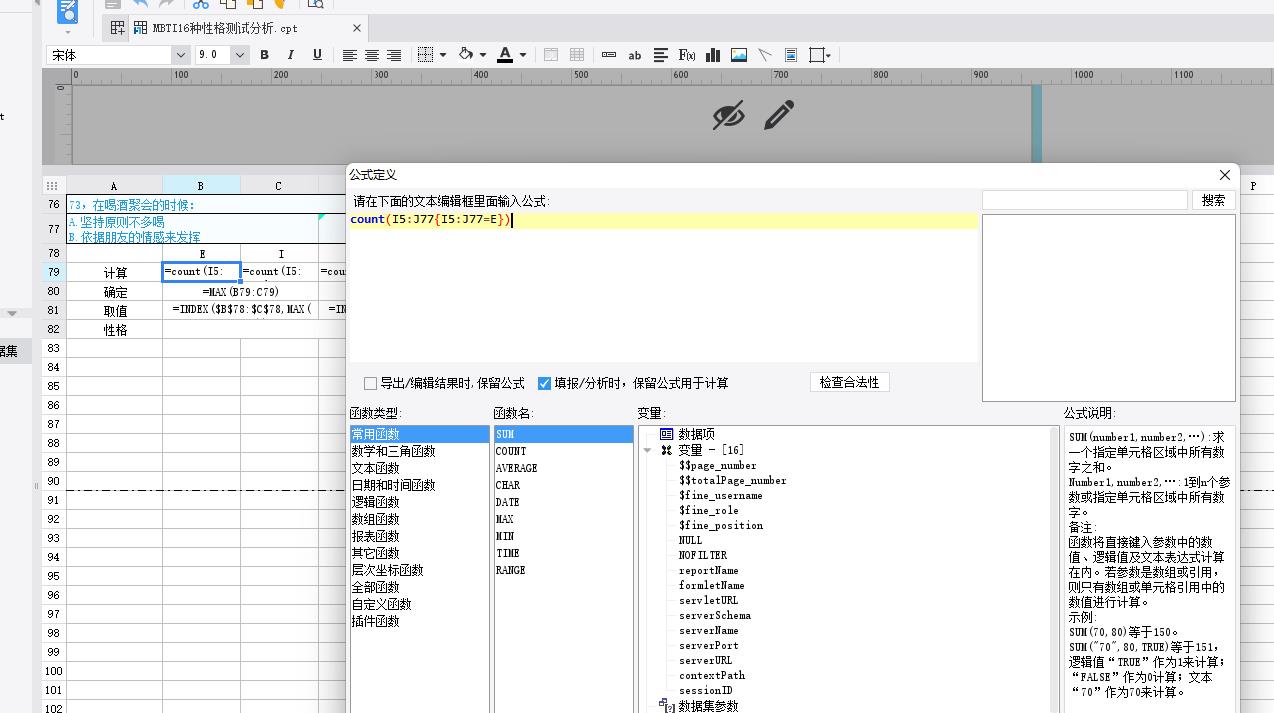Open the border style dropdown arrow

(442, 55)
